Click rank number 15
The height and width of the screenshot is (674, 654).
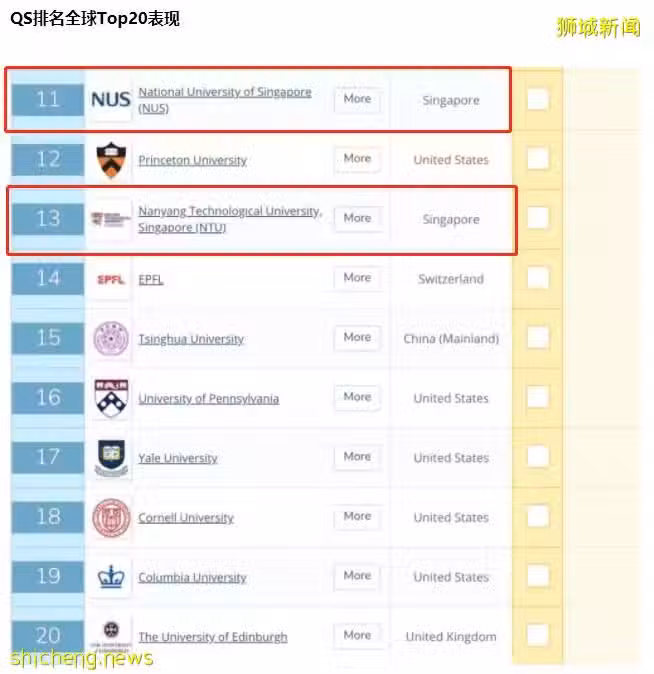pyautogui.click(x=48, y=338)
